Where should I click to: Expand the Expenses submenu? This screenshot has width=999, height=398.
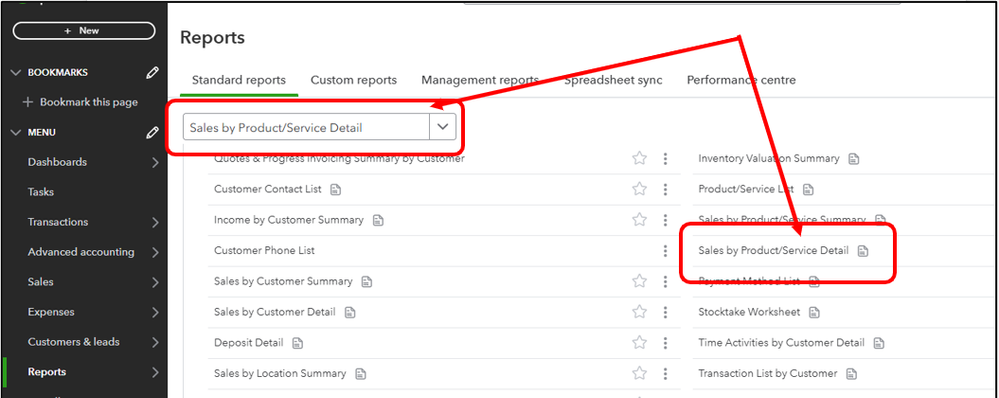click(155, 312)
